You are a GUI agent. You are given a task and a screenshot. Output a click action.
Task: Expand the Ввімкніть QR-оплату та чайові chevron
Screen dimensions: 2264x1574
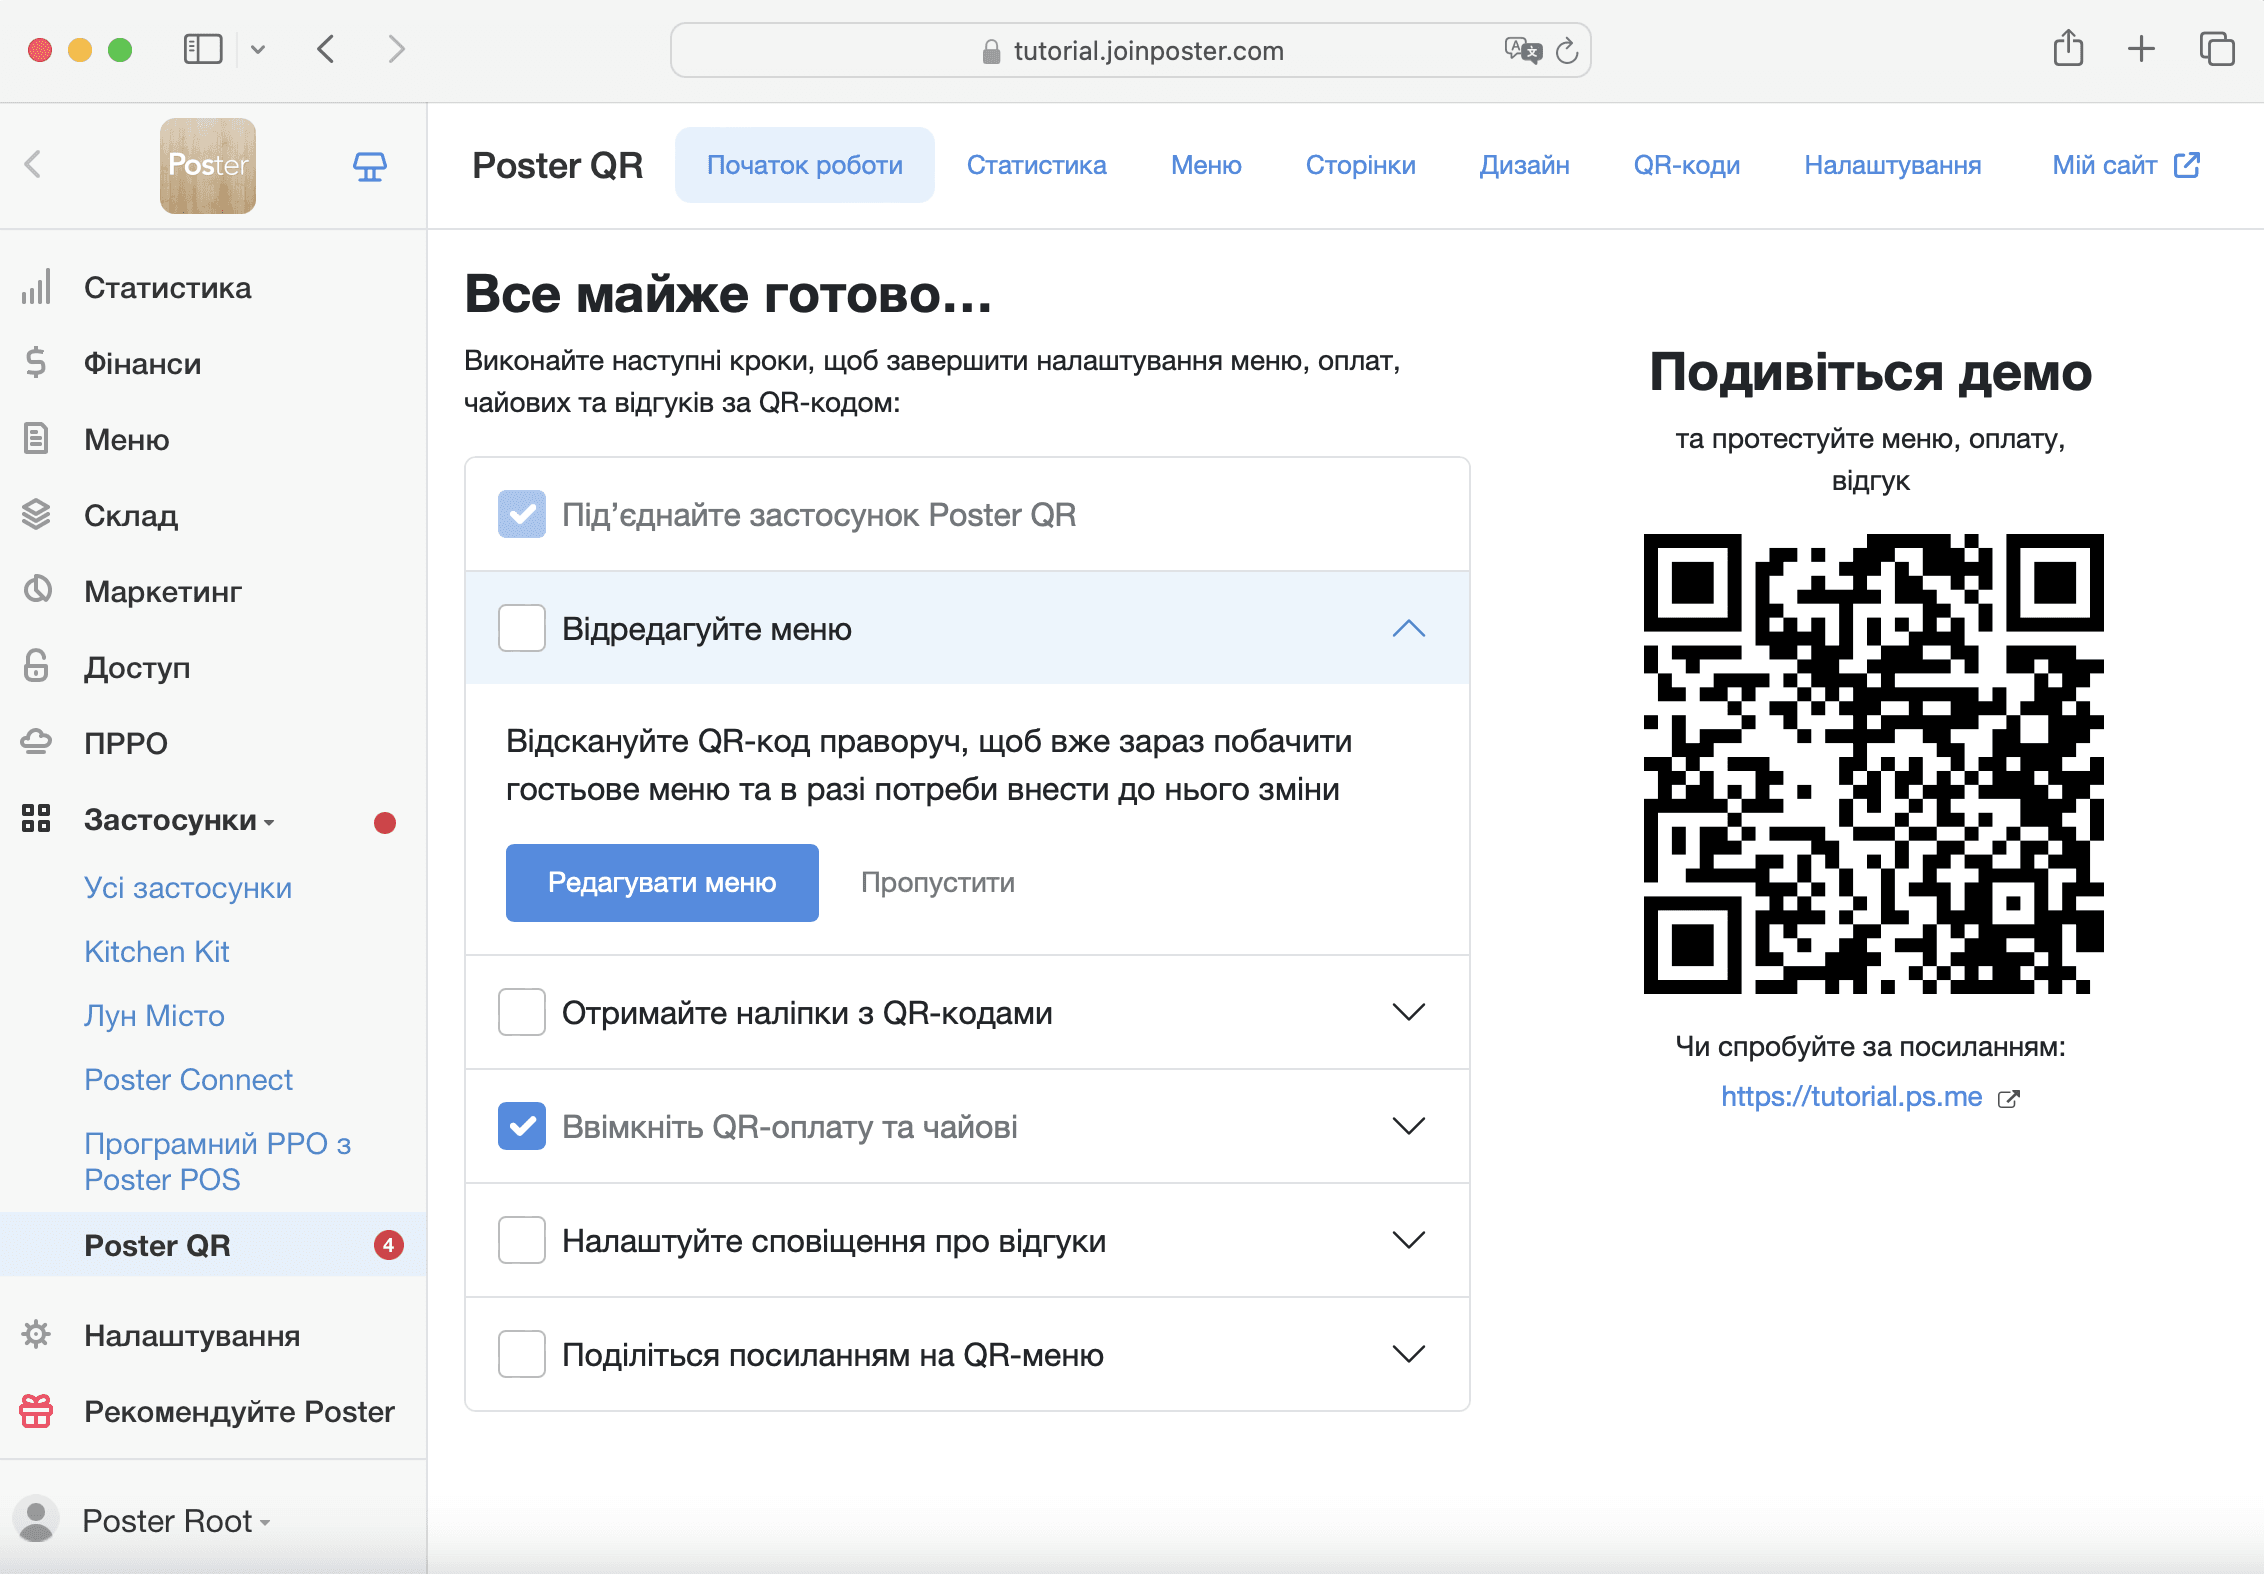point(1409,1126)
